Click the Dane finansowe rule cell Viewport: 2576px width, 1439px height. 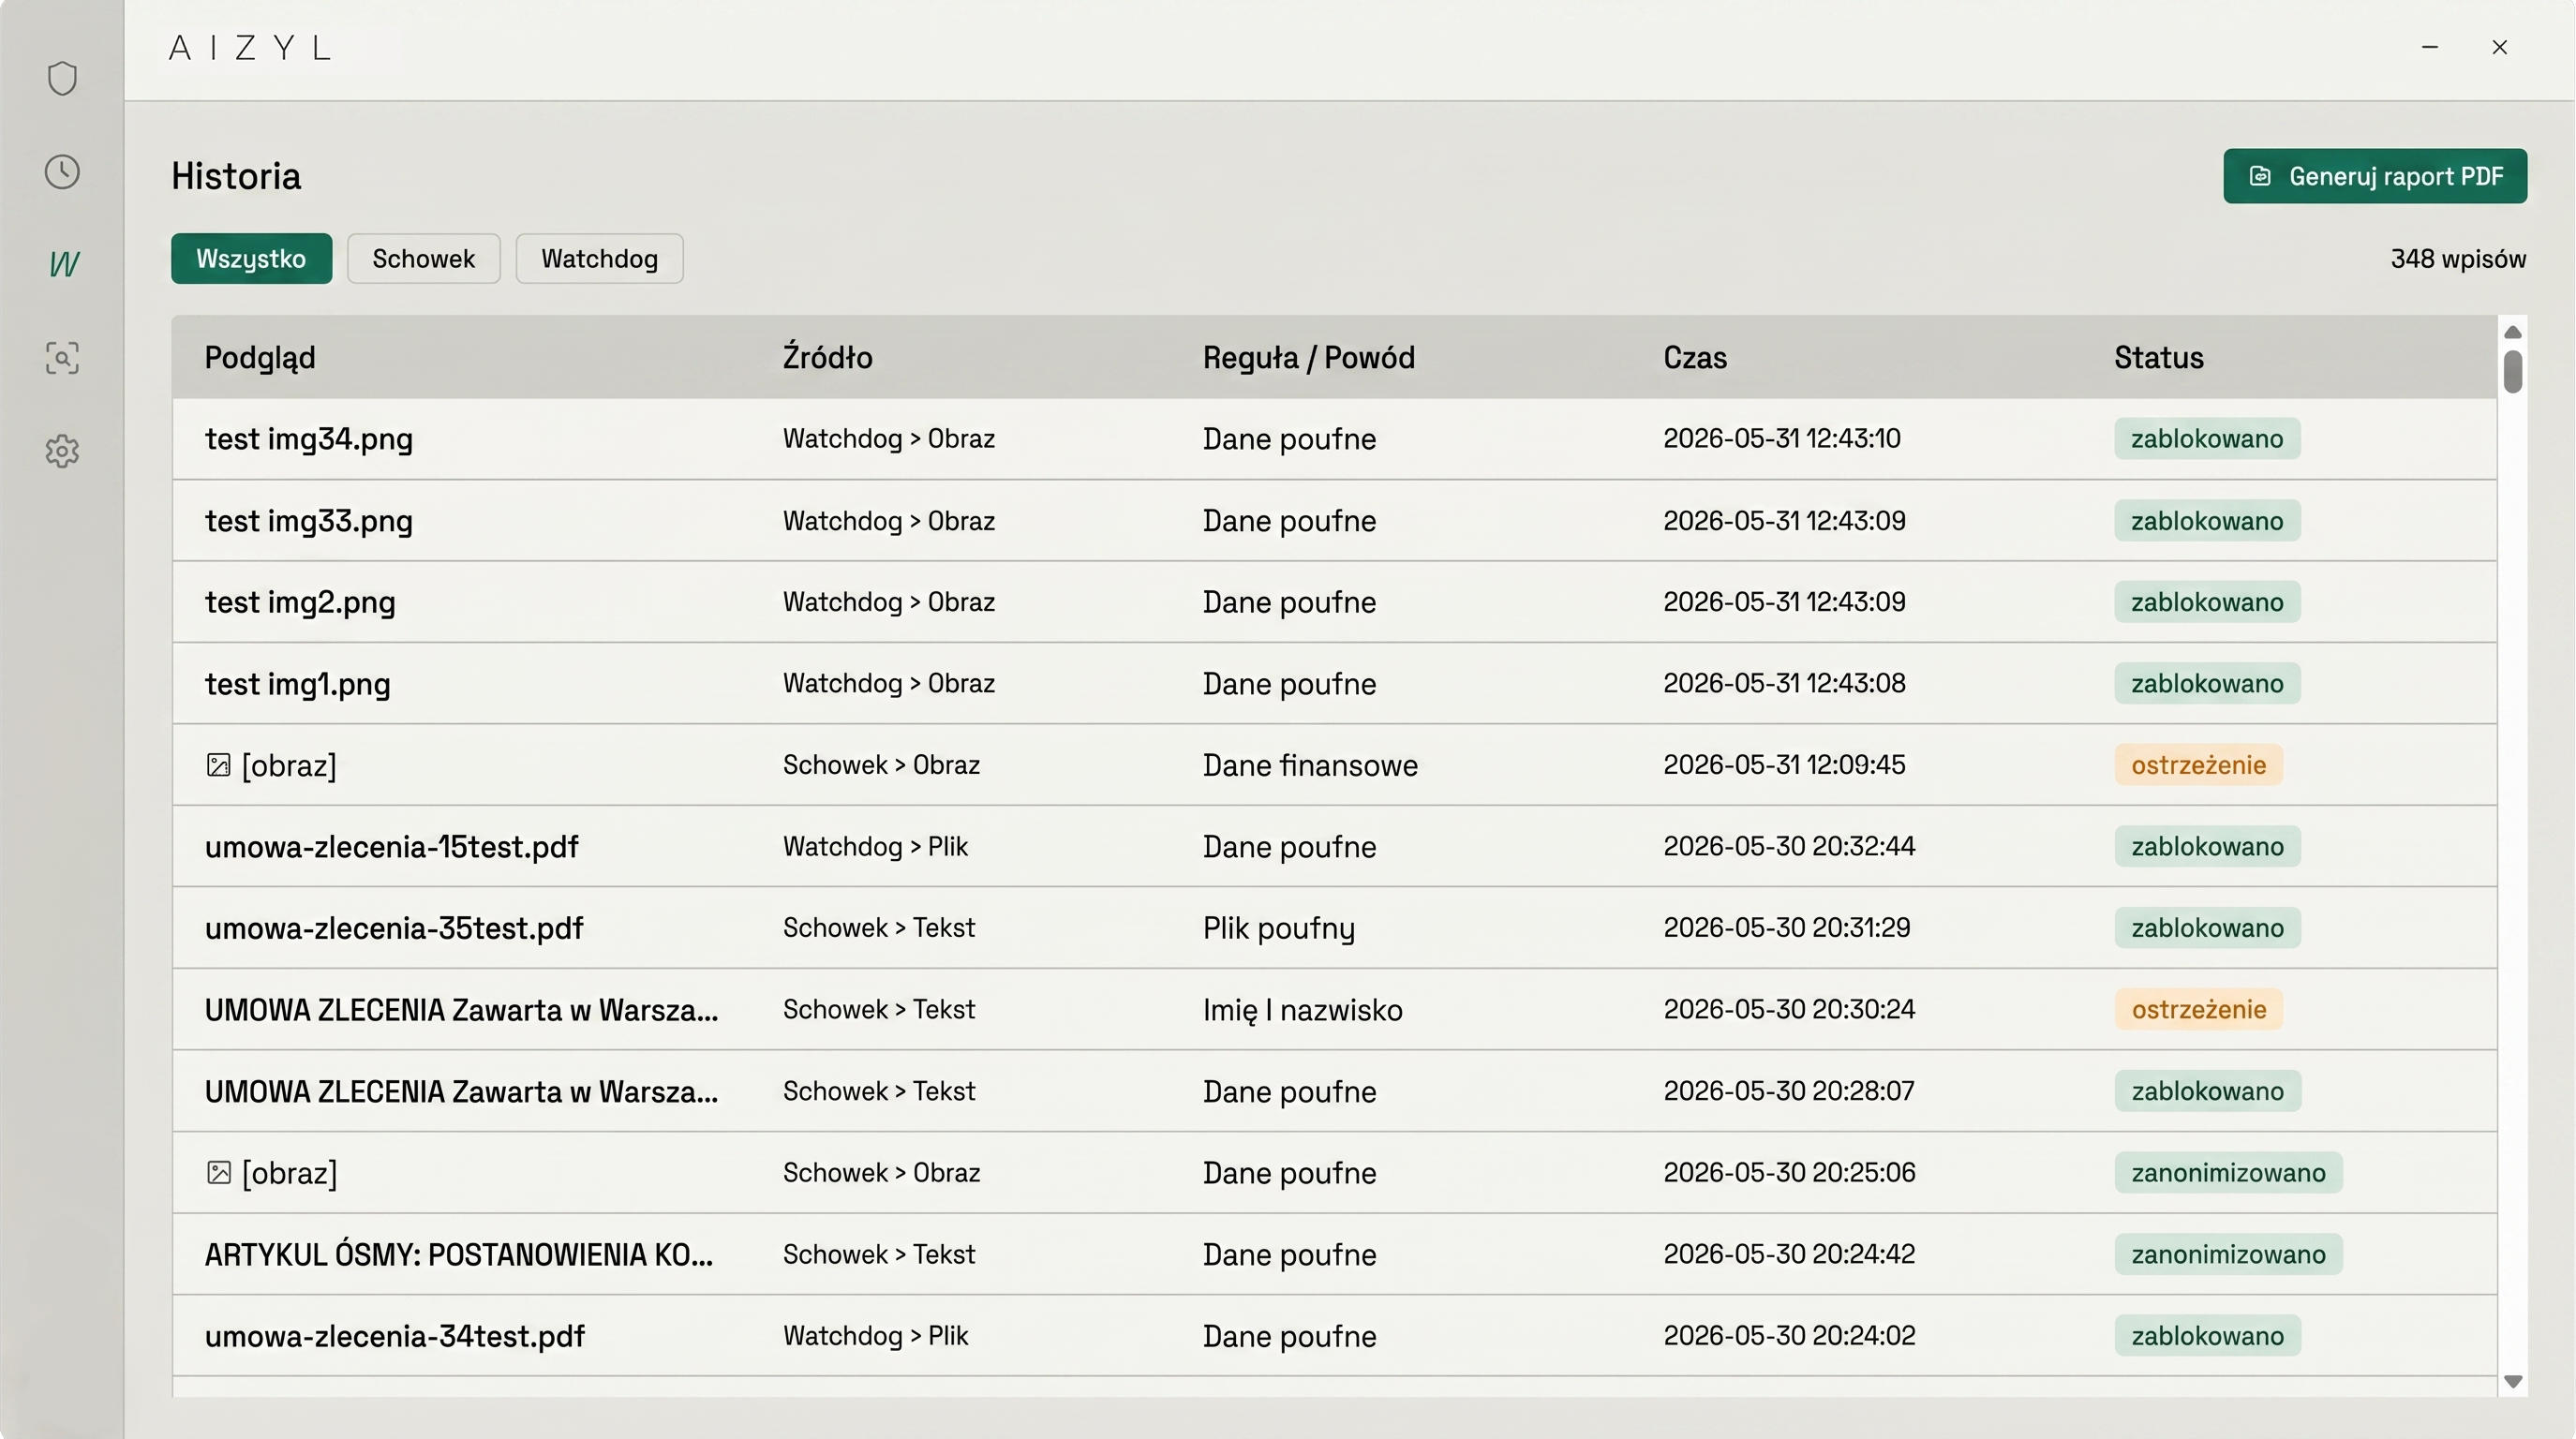click(x=1310, y=765)
